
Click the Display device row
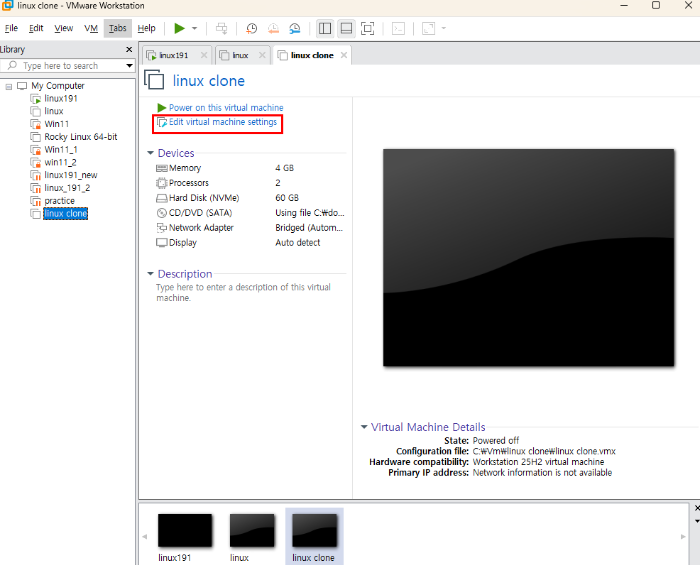tap(182, 243)
